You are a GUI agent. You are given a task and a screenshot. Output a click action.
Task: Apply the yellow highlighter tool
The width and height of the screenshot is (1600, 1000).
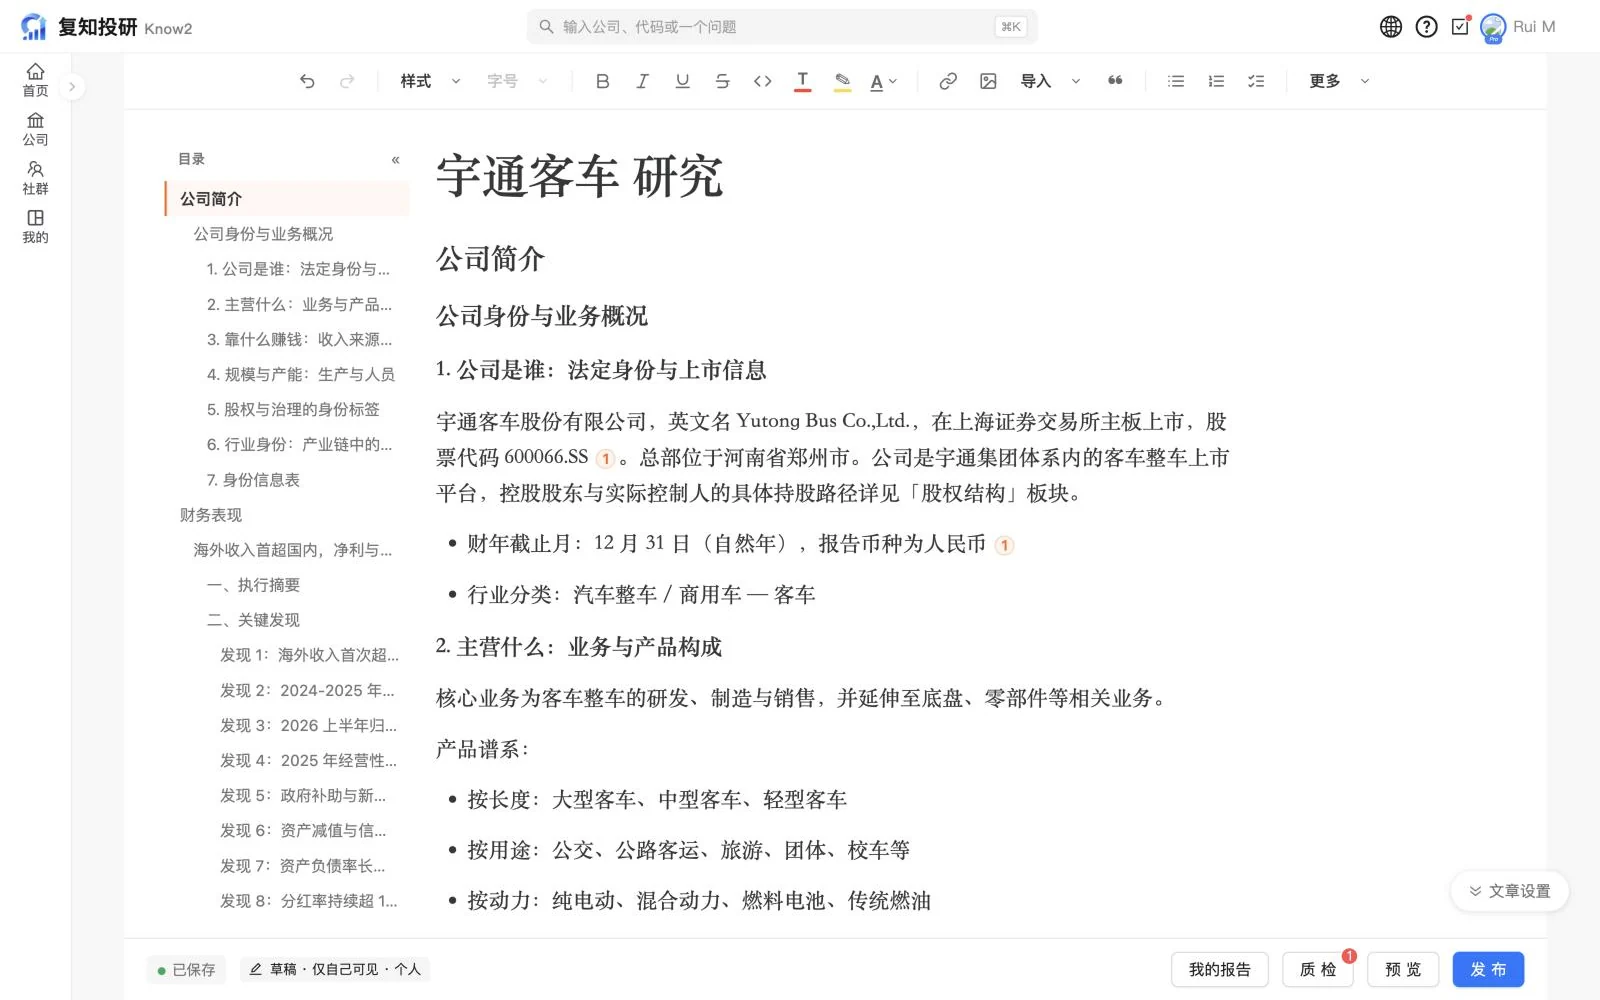point(842,81)
